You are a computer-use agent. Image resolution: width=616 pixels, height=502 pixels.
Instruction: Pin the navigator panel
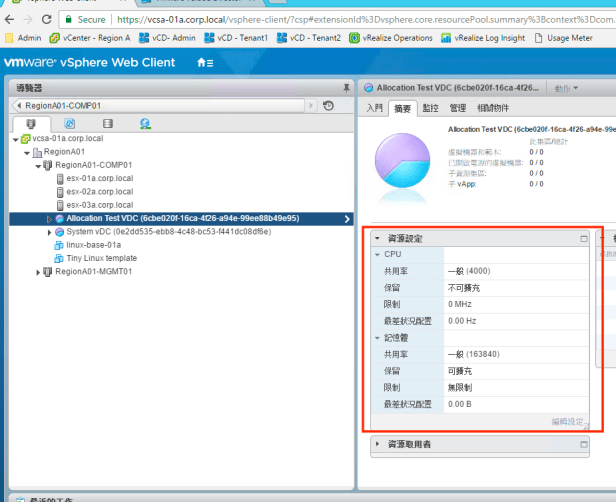click(346, 88)
